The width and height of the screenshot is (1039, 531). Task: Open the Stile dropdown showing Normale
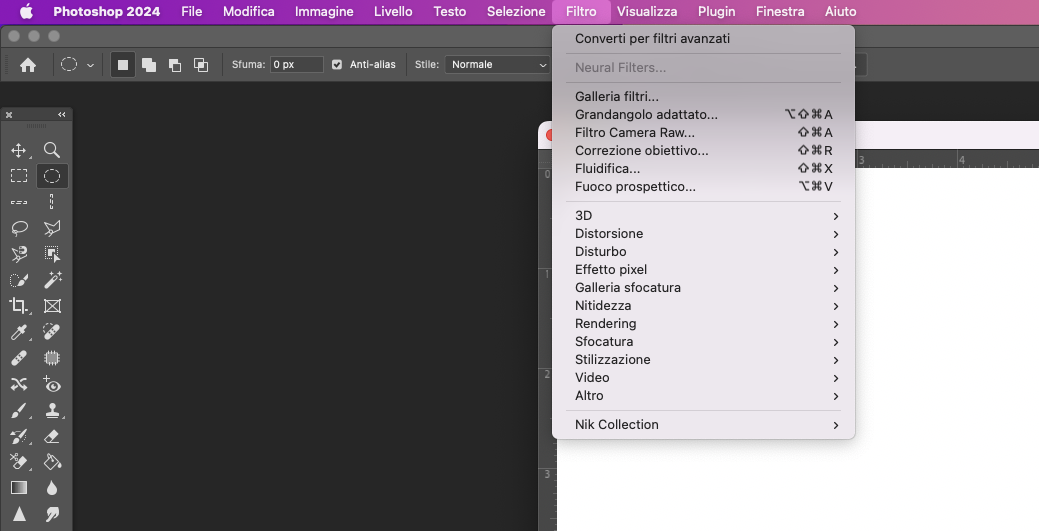point(498,64)
